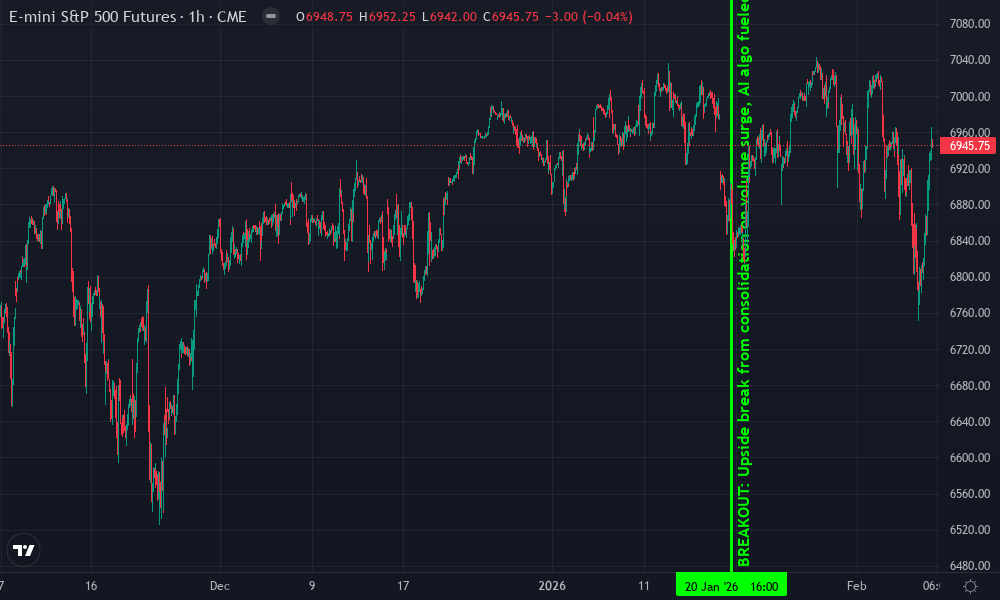Screen dimensions: 1000x600
Task: Click the 6520.00 price scale label
Action: coord(969,530)
